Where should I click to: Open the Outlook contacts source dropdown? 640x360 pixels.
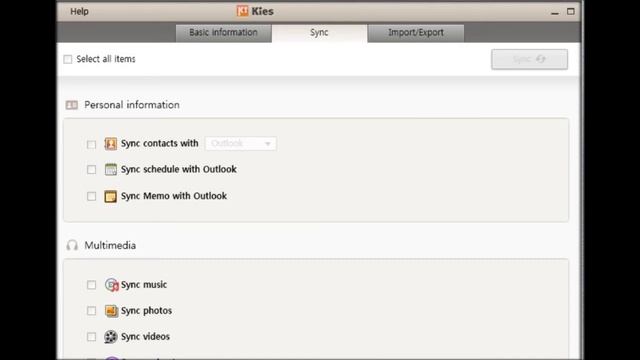241,144
